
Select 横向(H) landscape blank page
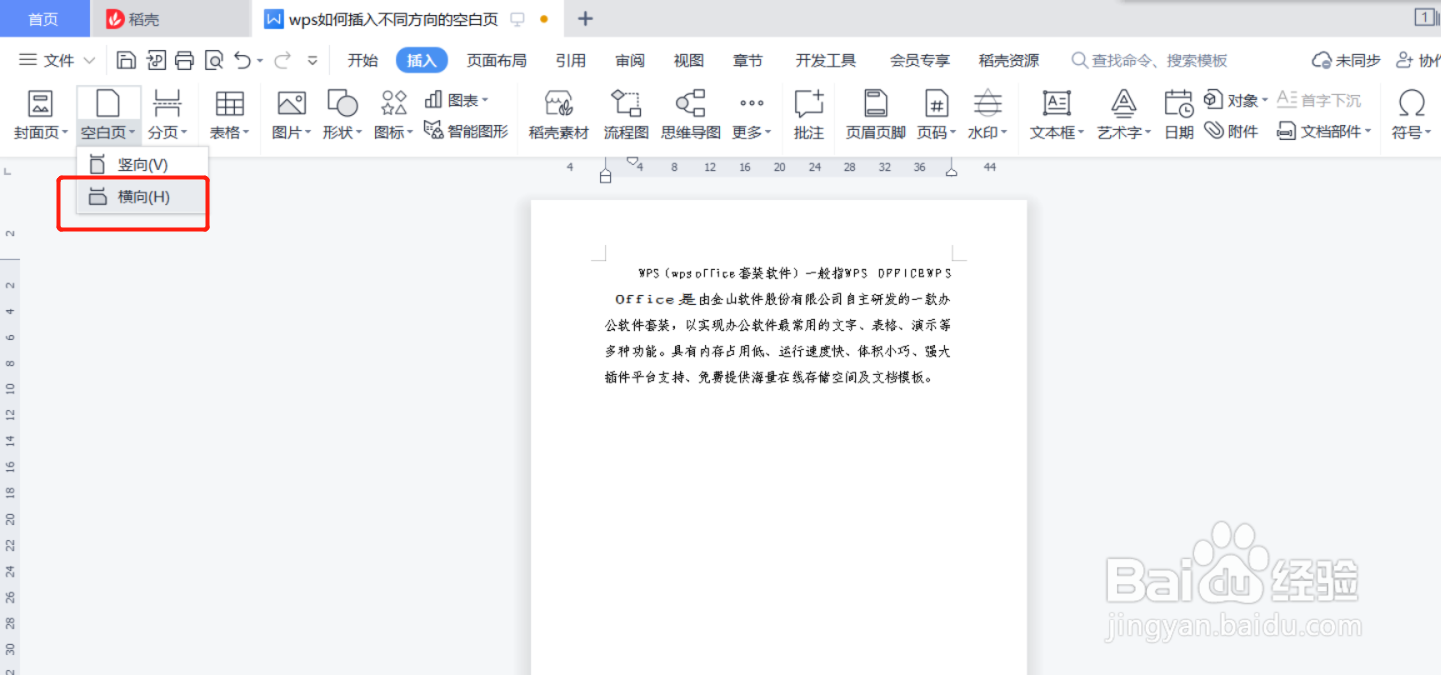[142, 197]
